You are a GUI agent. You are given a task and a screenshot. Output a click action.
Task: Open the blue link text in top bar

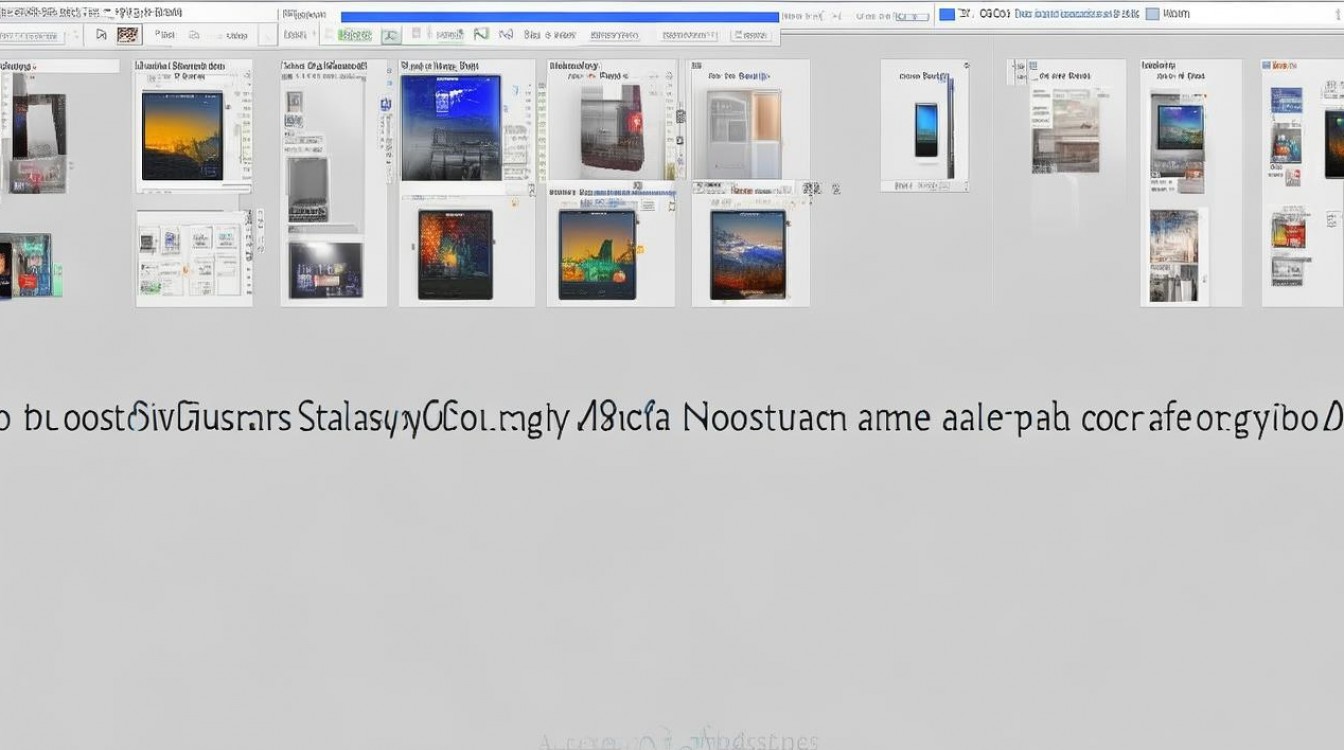(1075, 14)
